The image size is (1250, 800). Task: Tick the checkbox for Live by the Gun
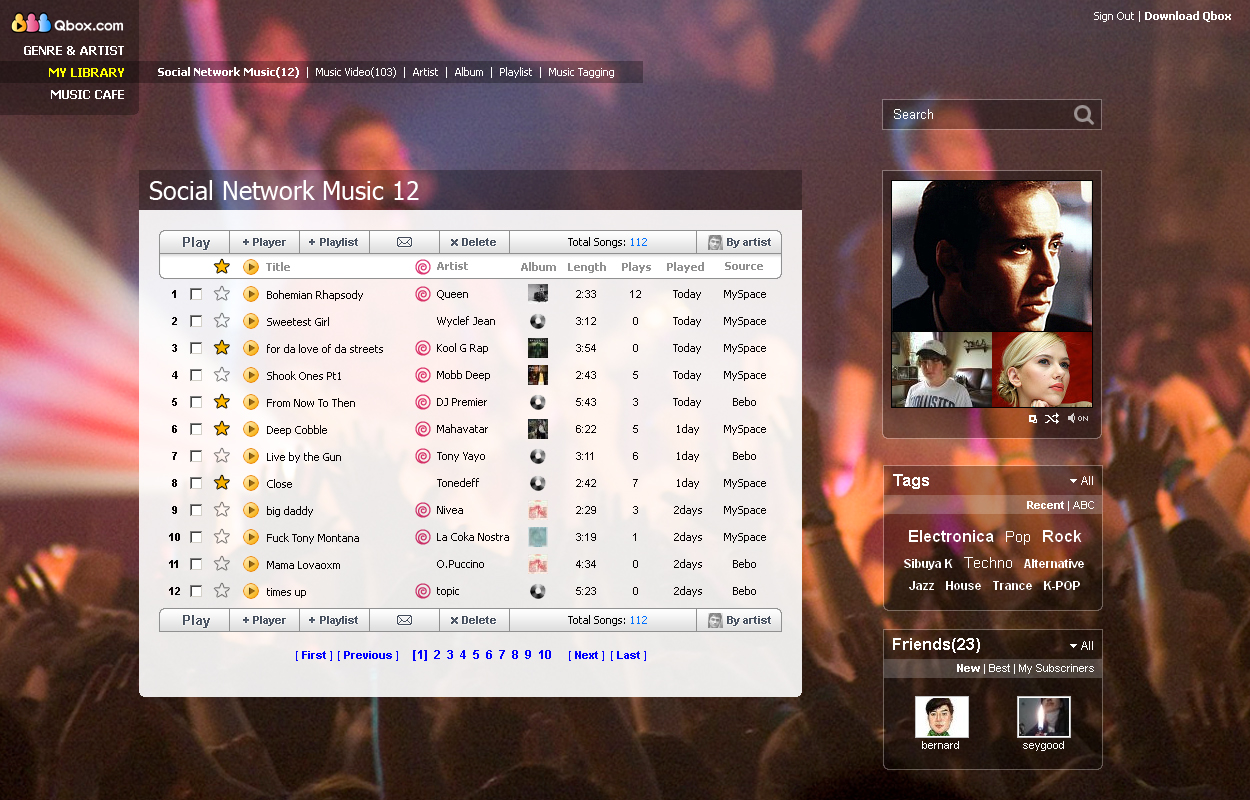196,456
